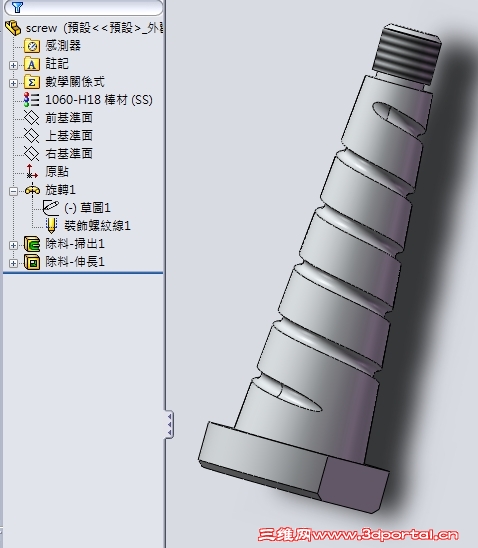Screen dimensions: 478x548
Task: Click the panel collapse handle arrows
Action: [x=169, y=424]
